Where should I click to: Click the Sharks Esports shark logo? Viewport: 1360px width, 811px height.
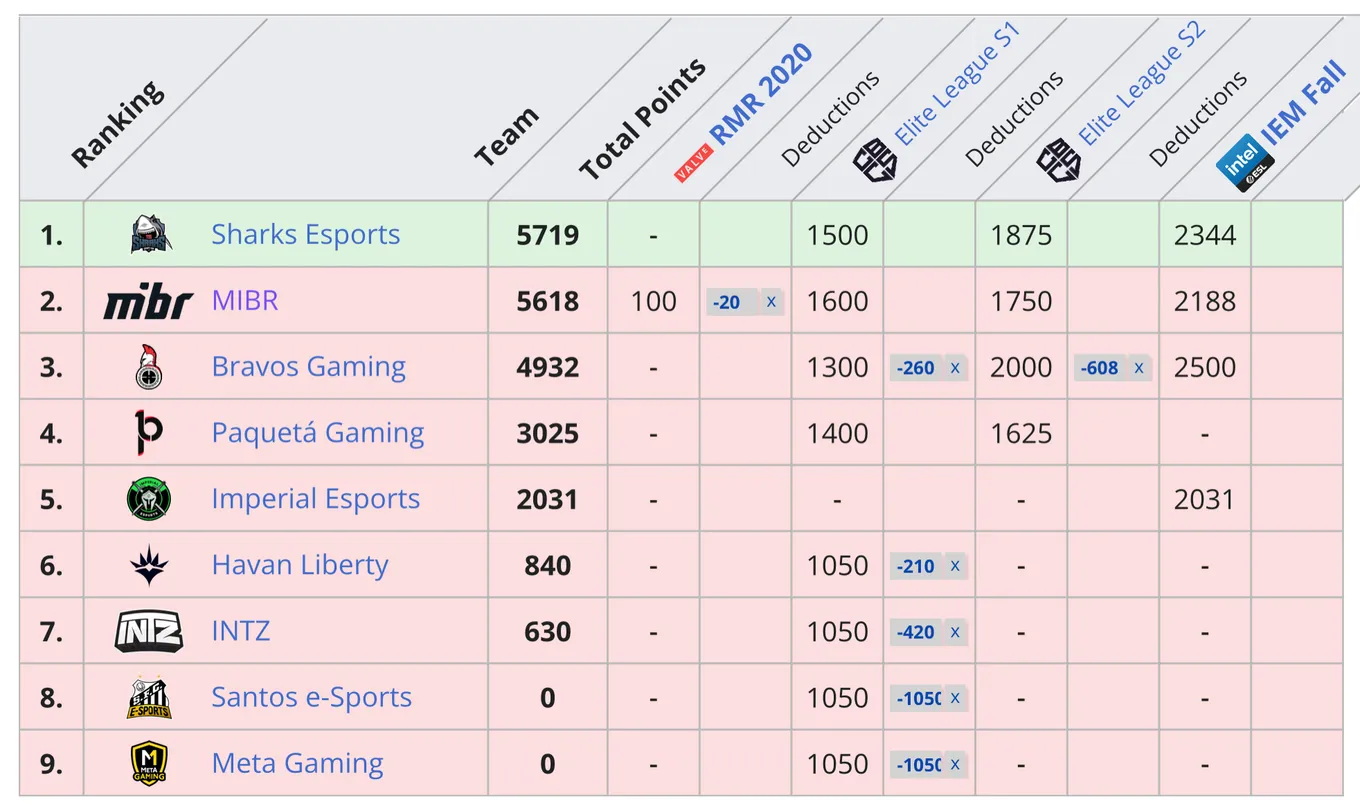click(149, 235)
